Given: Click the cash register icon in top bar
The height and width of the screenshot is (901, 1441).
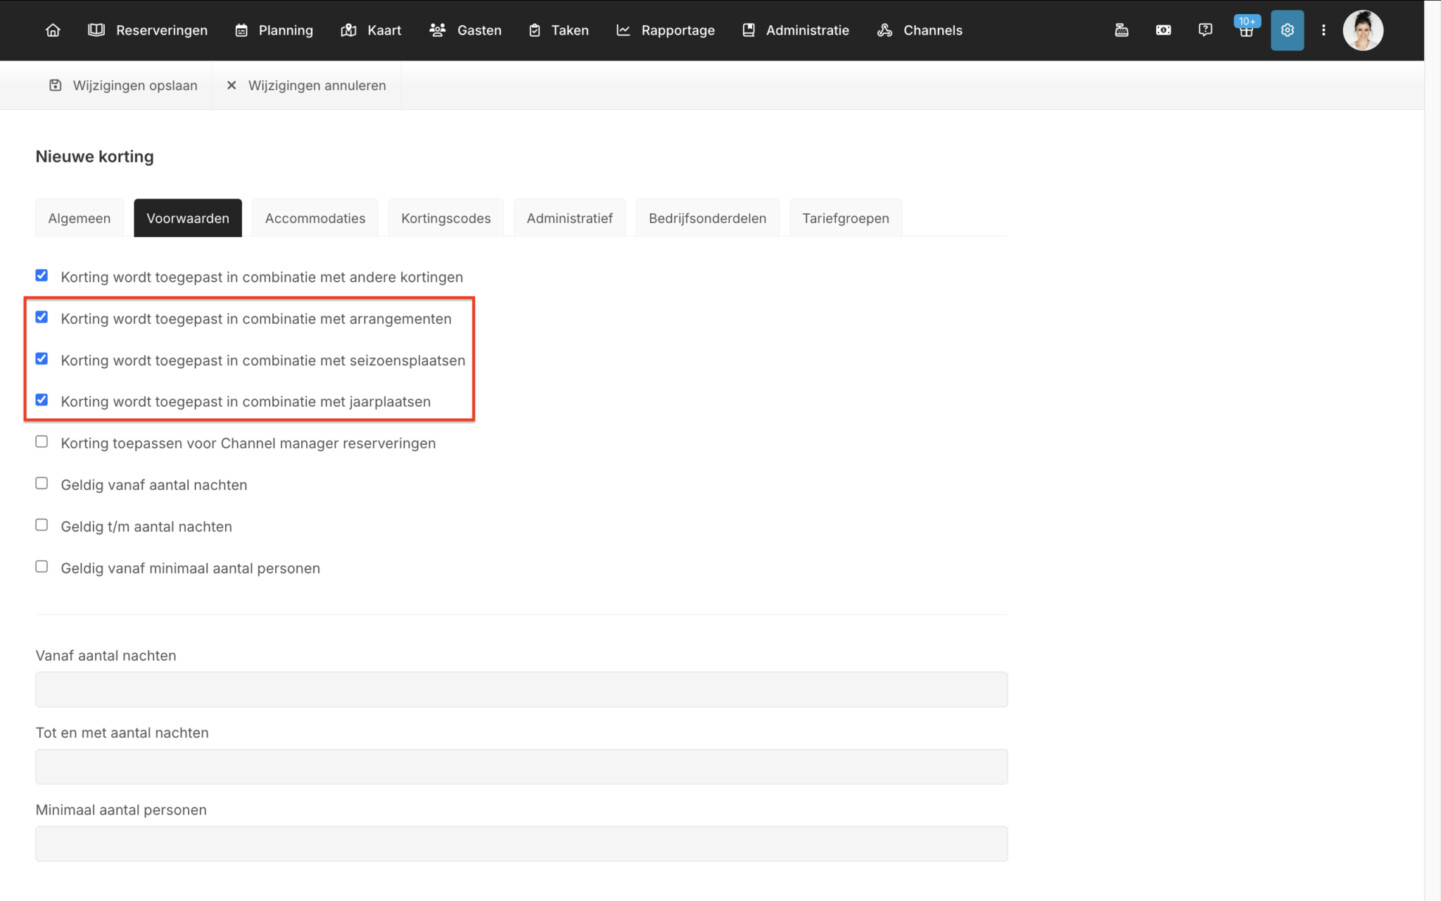Looking at the screenshot, I should tap(1121, 30).
